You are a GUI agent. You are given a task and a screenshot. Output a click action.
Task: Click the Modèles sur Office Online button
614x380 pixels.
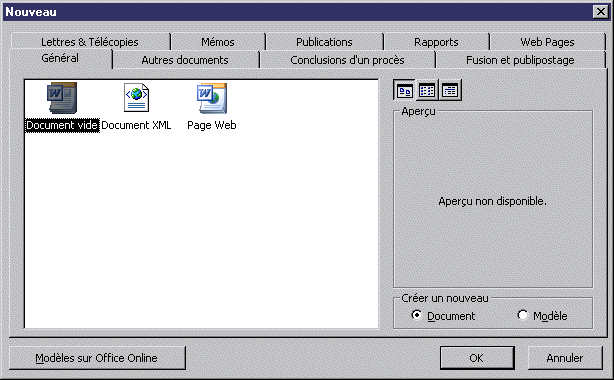tap(97, 358)
